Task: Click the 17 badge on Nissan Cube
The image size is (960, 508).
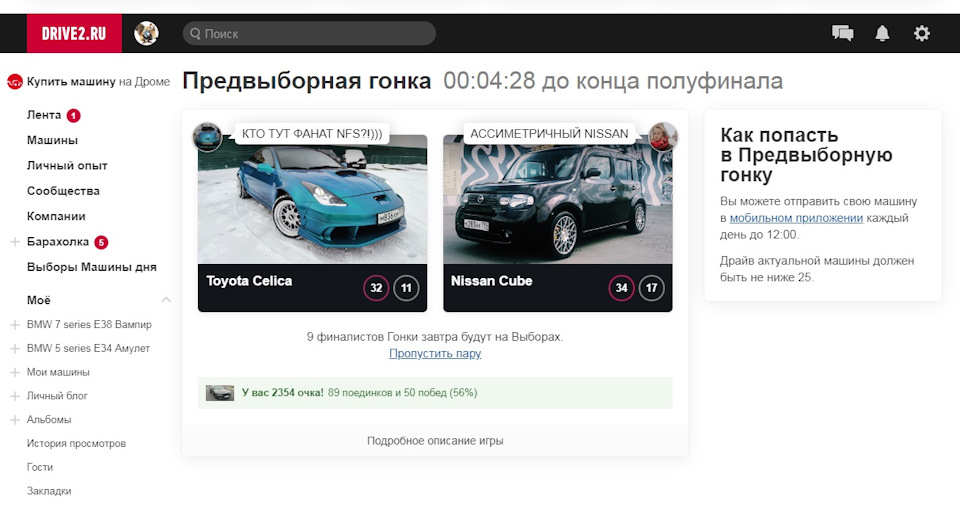Action: 651,288
